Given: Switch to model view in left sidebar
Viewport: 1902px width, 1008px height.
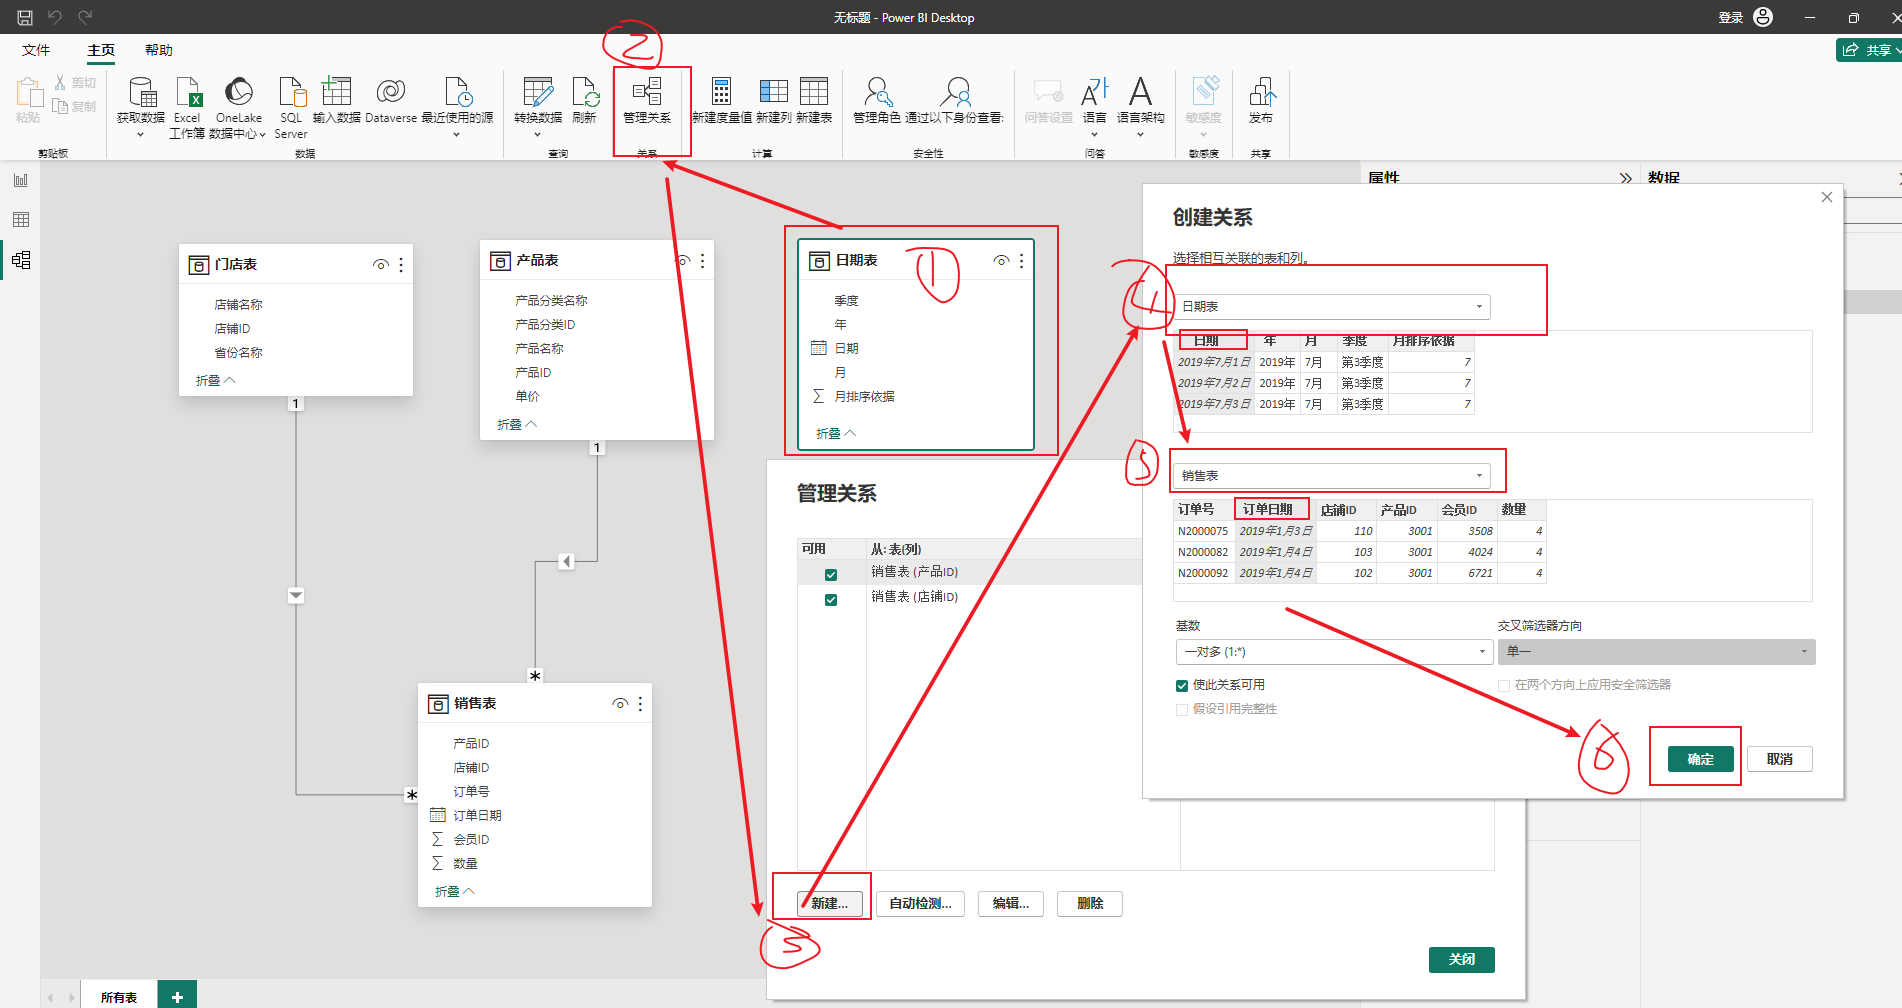Looking at the screenshot, I should tap(21, 260).
